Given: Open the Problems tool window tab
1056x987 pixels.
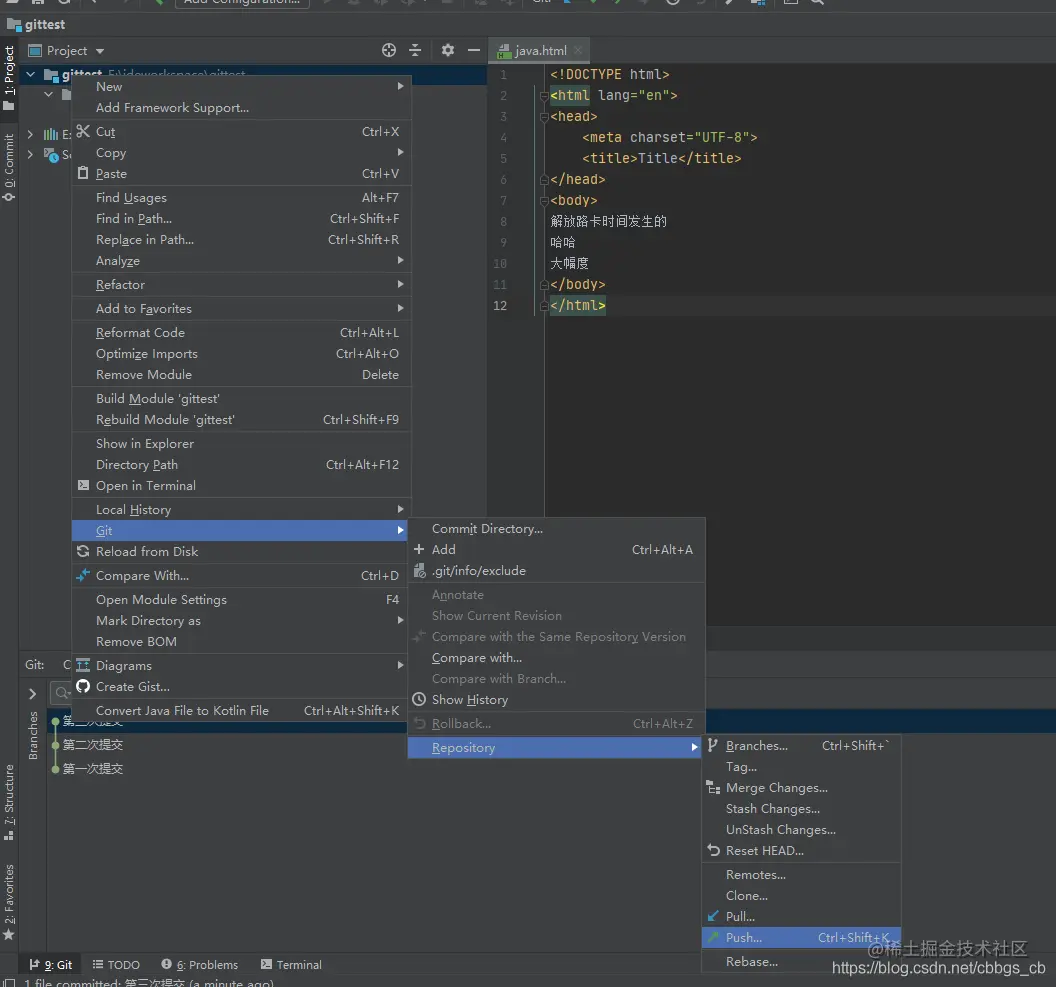Looking at the screenshot, I should (x=199, y=964).
